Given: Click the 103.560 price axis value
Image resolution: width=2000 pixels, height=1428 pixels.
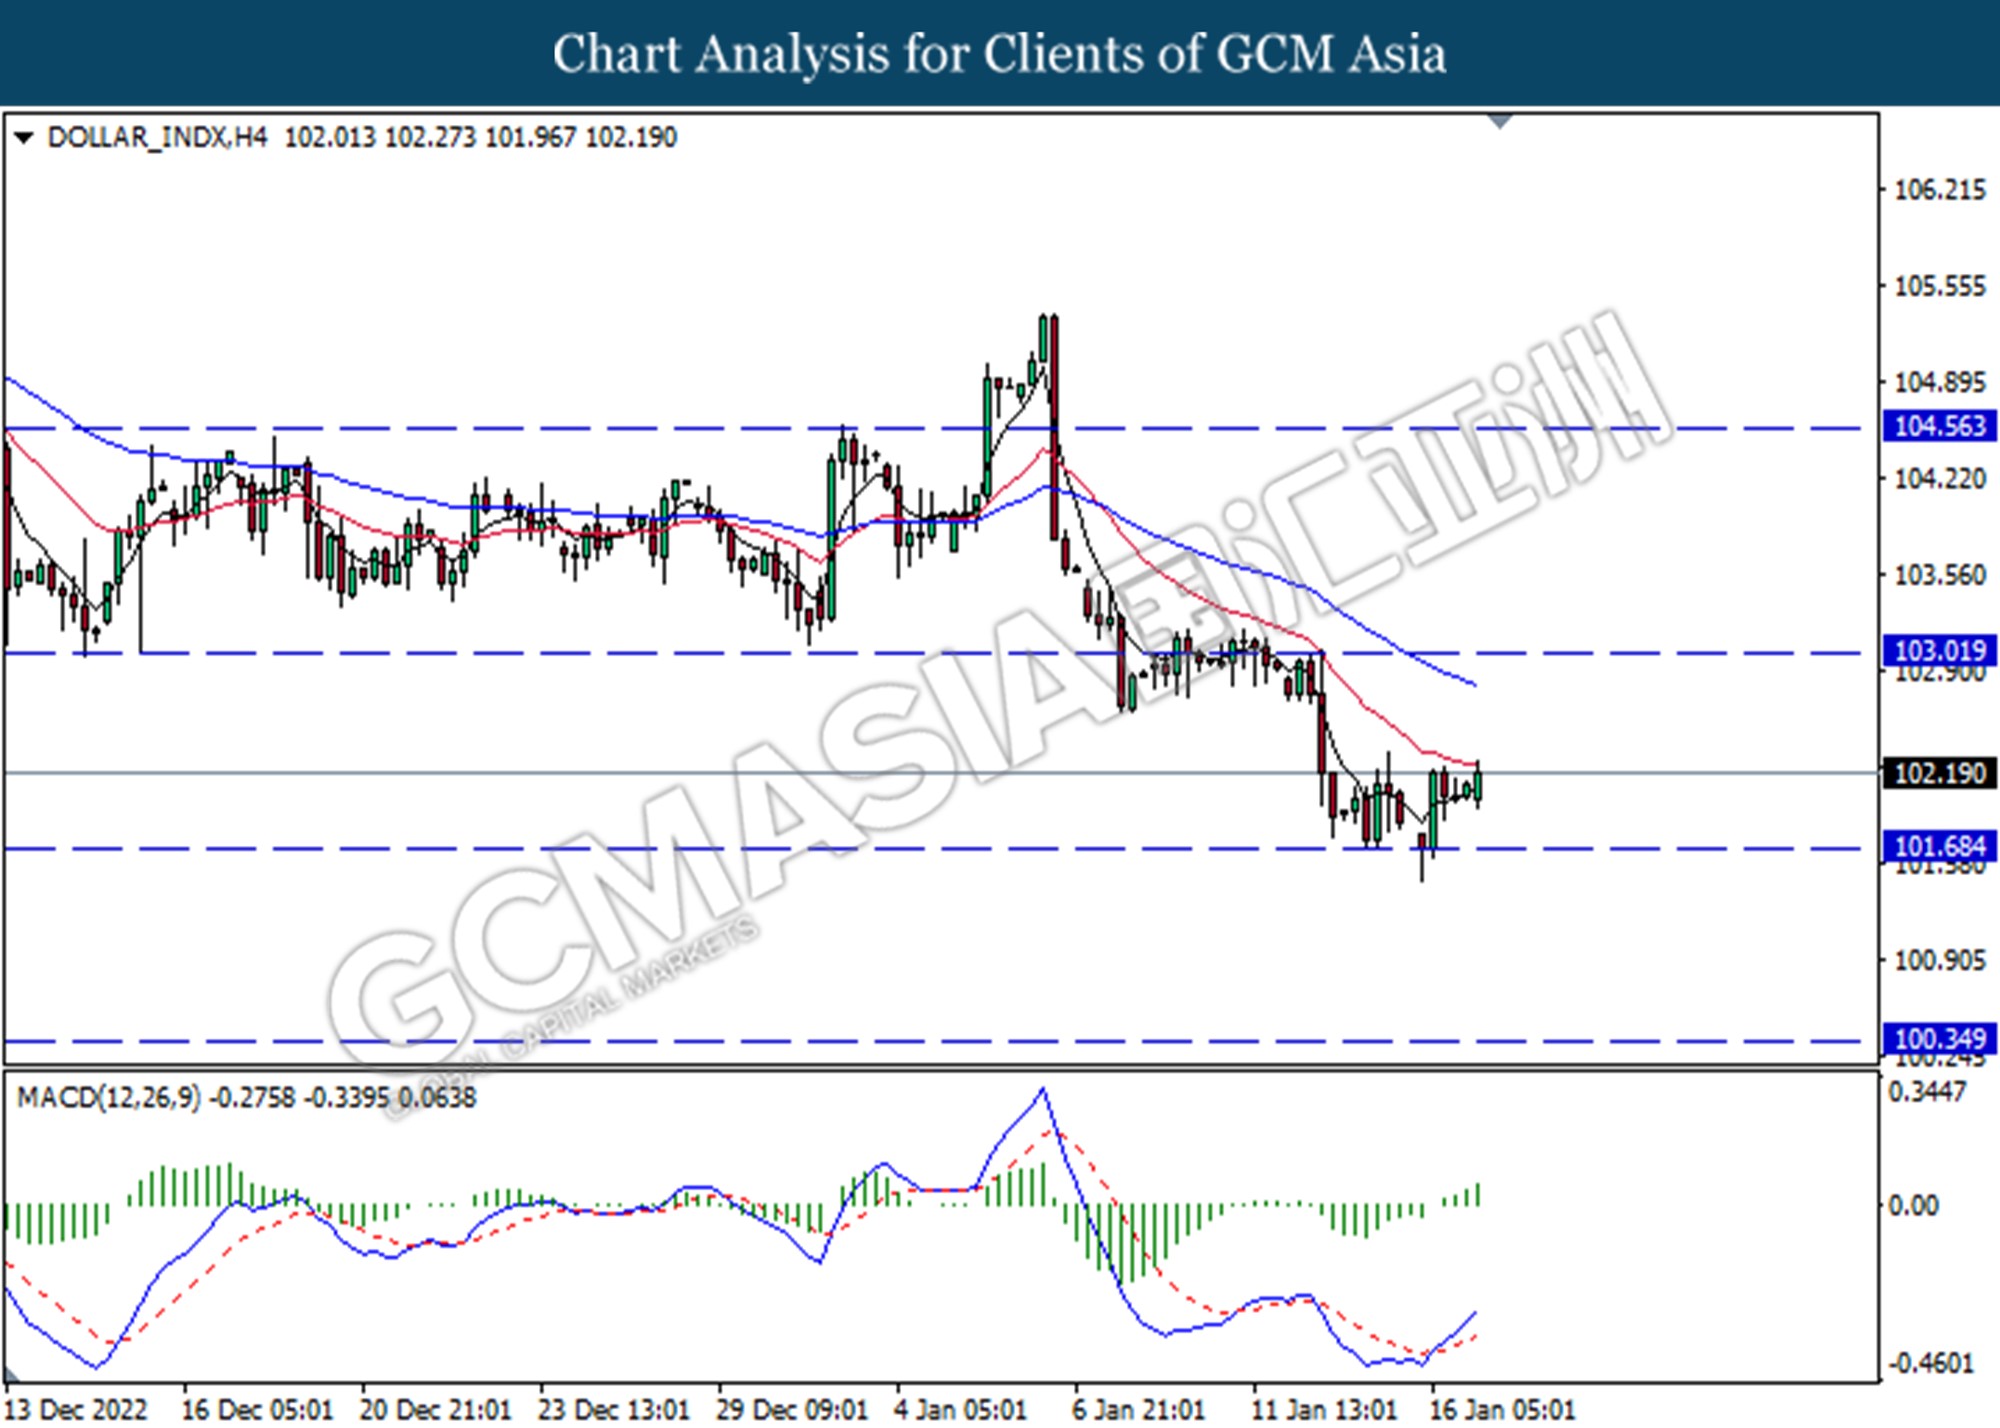Looking at the screenshot, I should (x=1940, y=575).
